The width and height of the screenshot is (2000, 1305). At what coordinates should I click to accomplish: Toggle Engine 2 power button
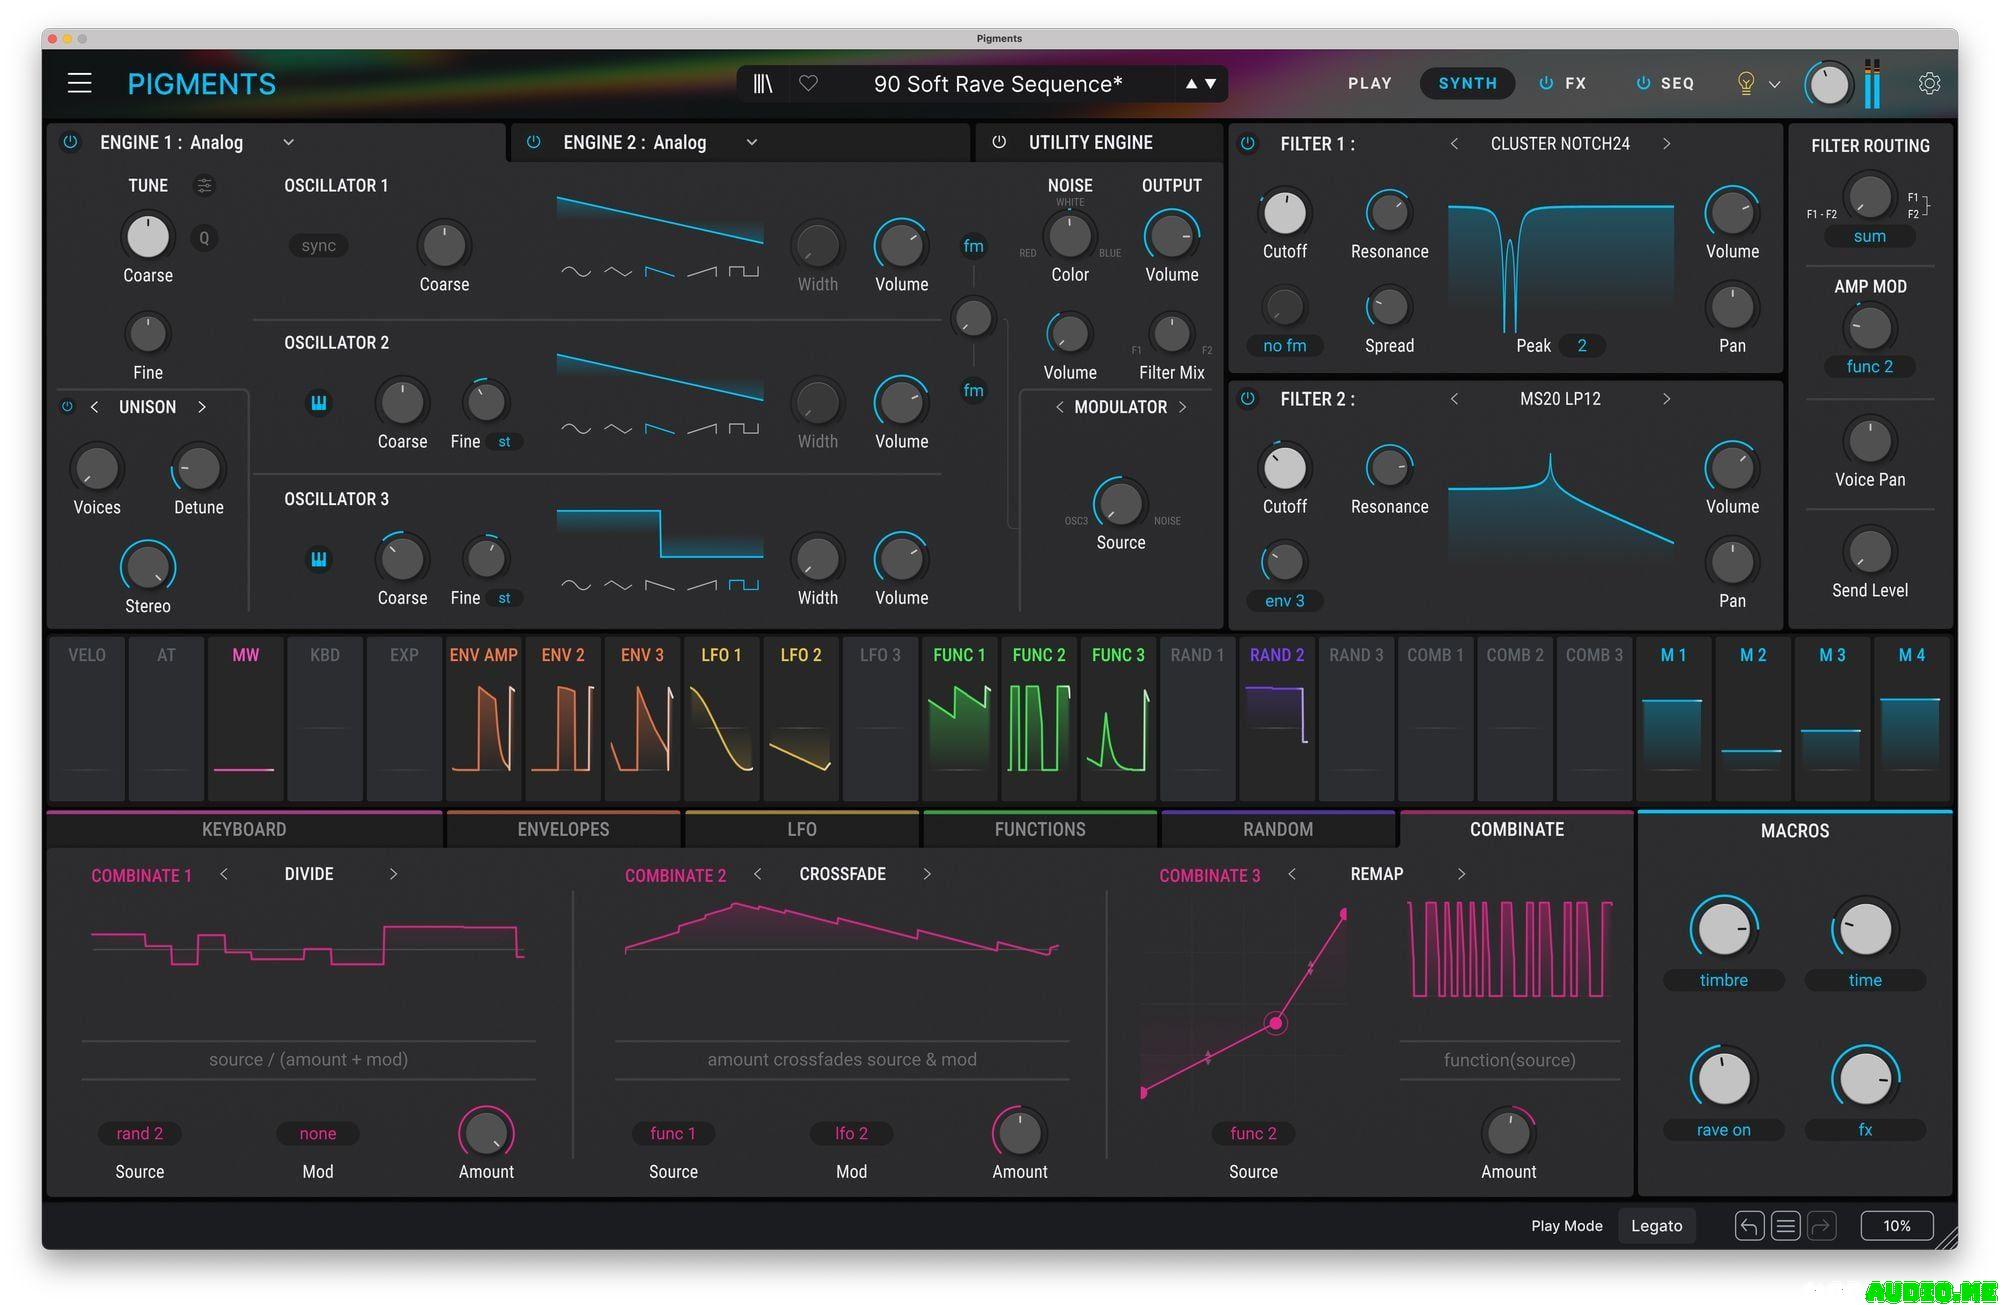(x=534, y=142)
